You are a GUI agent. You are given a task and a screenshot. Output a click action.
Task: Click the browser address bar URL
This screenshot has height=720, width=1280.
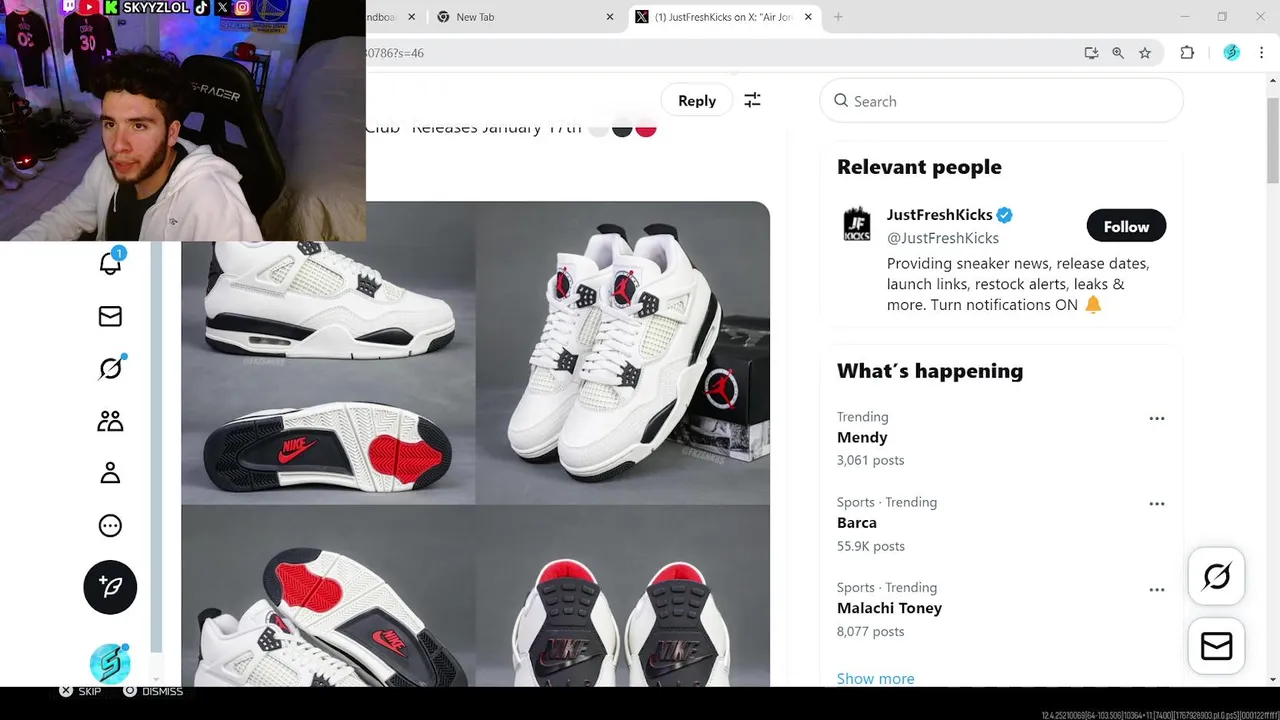(394, 53)
